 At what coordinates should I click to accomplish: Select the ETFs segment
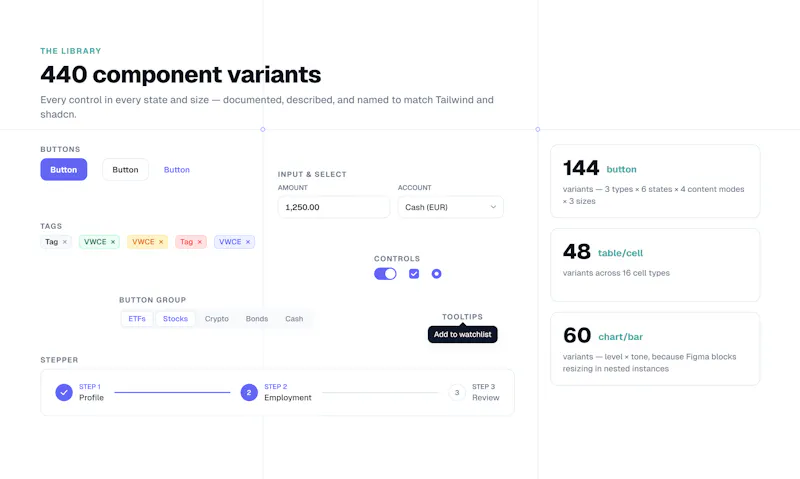tap(137, 319)
